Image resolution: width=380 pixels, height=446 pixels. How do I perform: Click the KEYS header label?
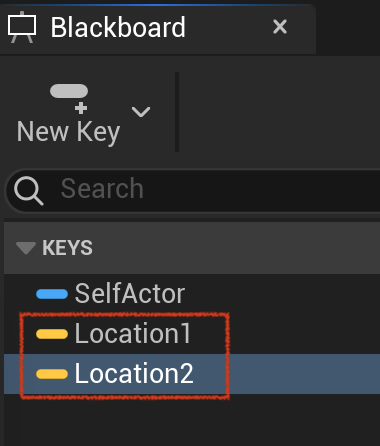[x=67, y=248]
